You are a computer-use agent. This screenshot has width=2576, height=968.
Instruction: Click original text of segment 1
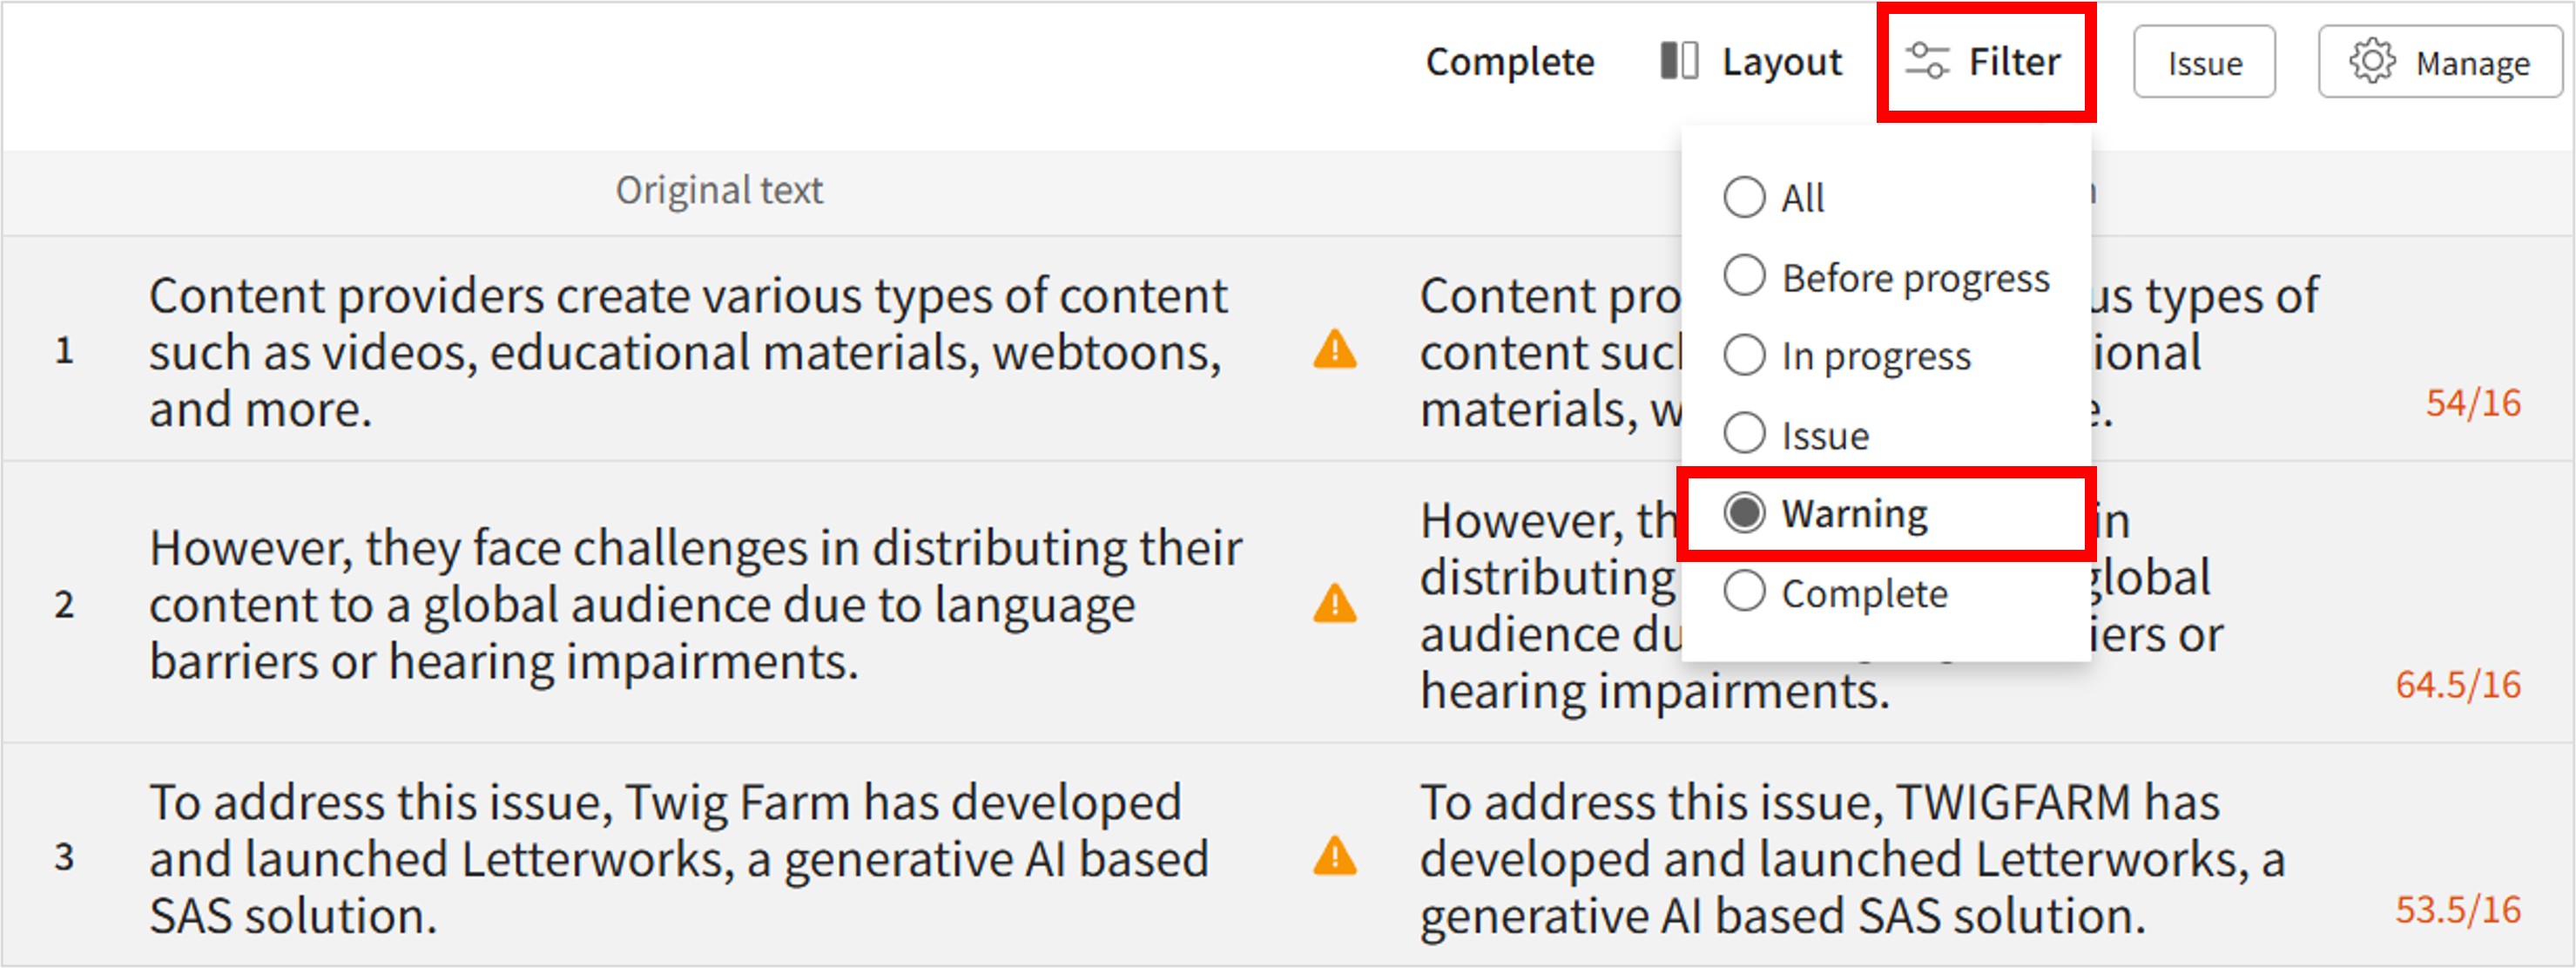(x=688, y=352)
